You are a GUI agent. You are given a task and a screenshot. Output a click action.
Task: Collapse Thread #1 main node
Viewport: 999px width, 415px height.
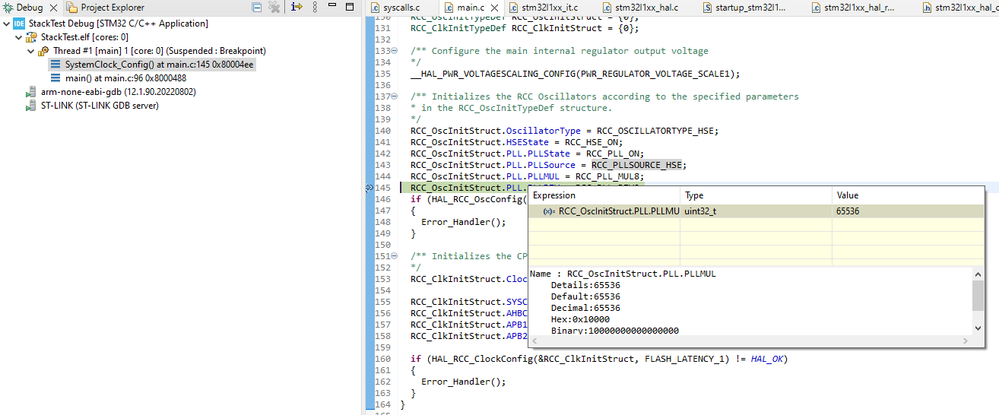31,51
